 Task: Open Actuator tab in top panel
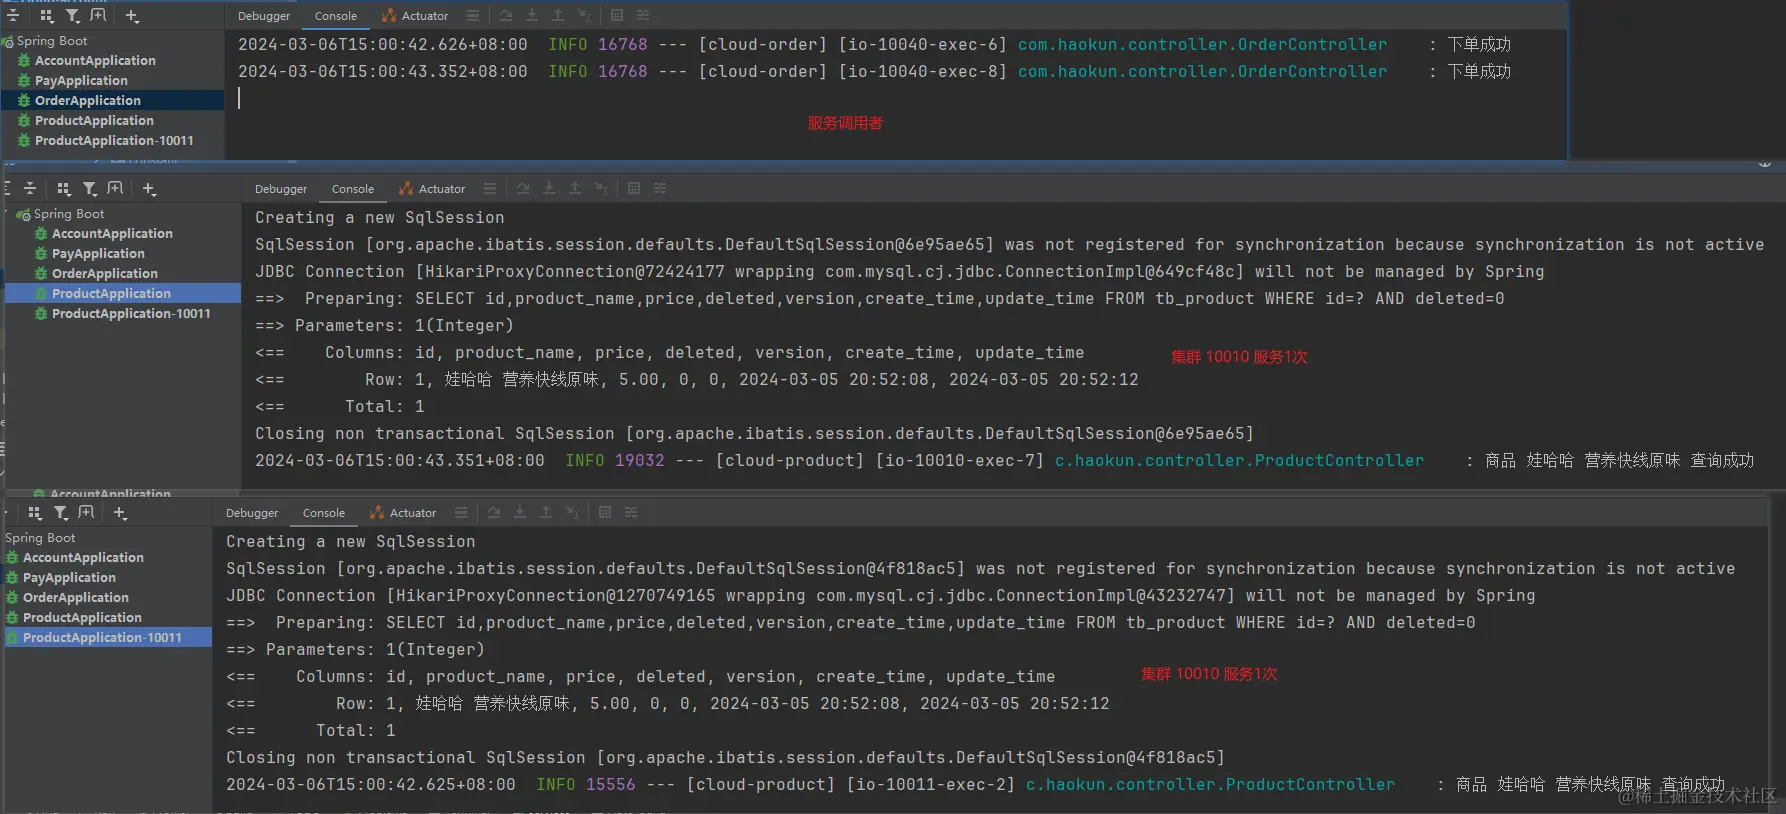415,16
